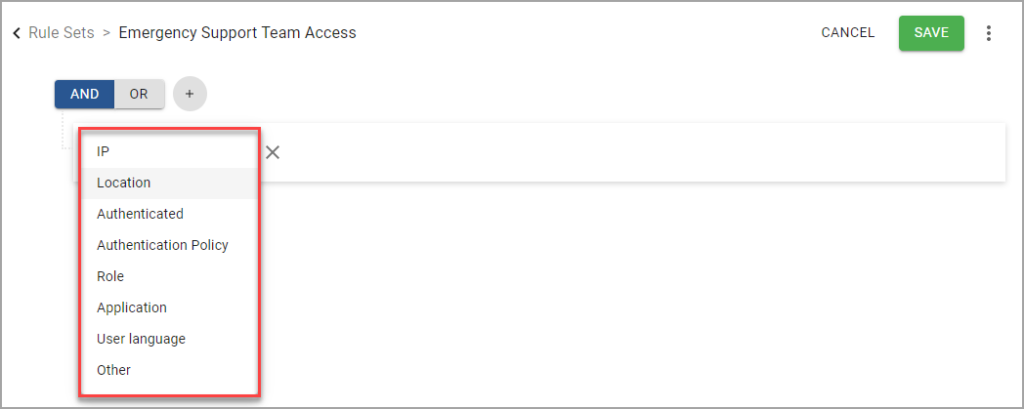
Task: Switch the condition operator to OR
Action: coord(138,93)
